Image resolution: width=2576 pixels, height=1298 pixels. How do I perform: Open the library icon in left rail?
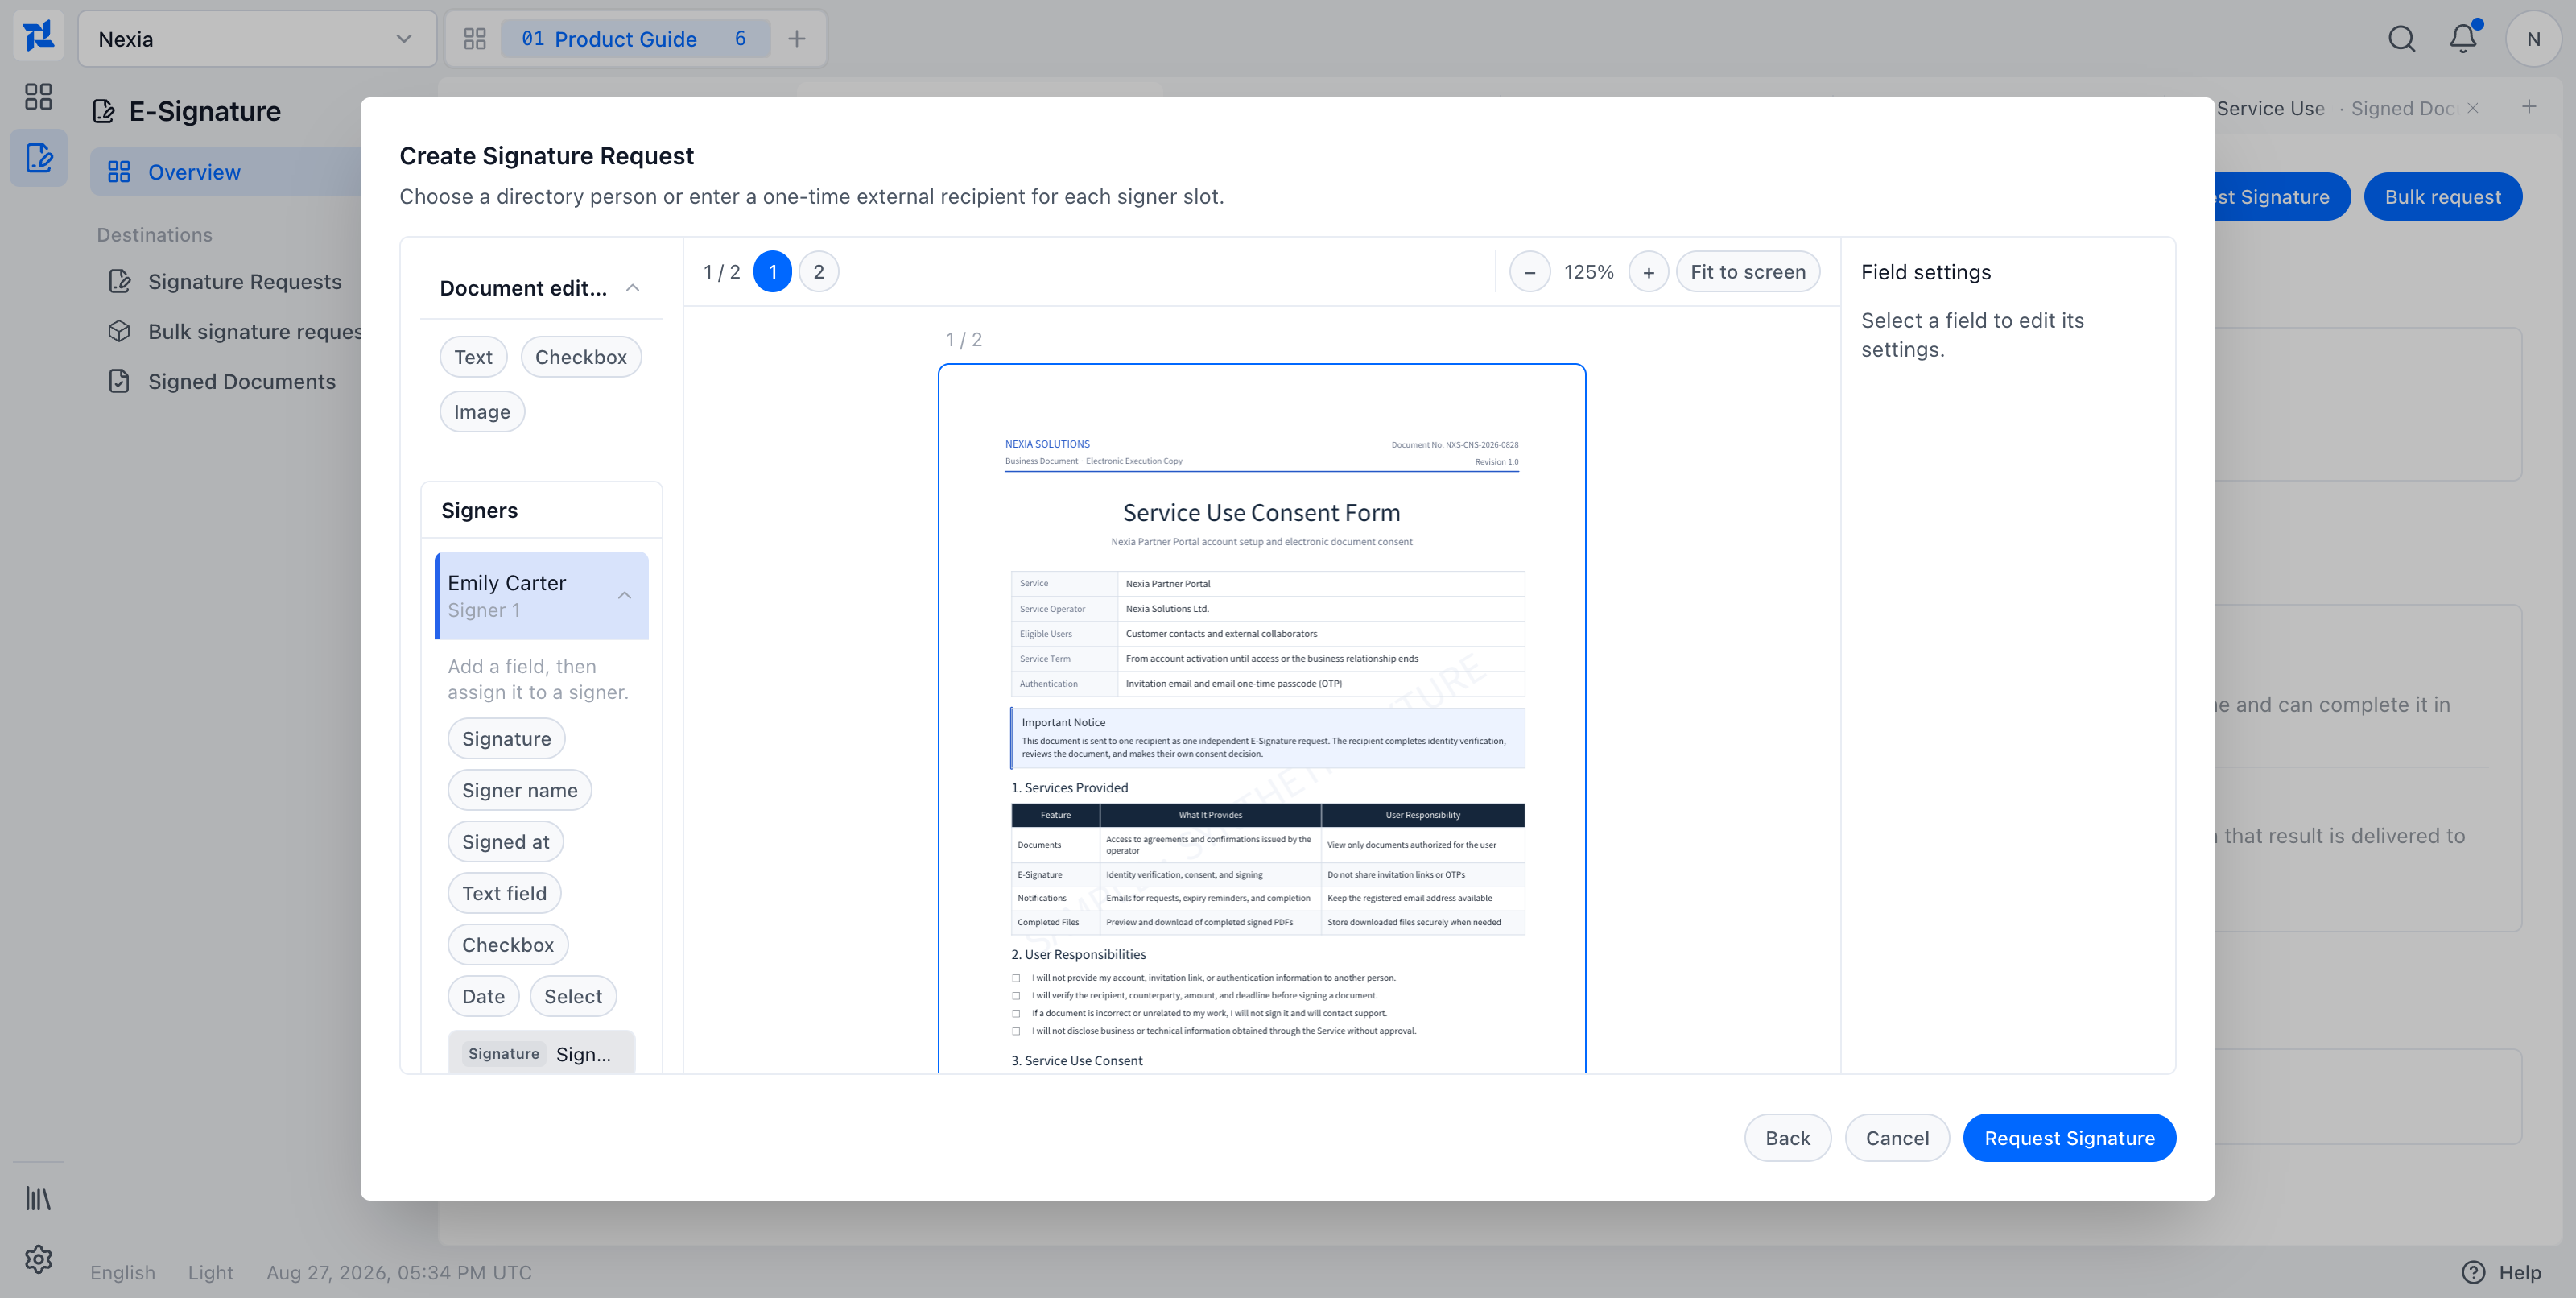point(38,1198)
